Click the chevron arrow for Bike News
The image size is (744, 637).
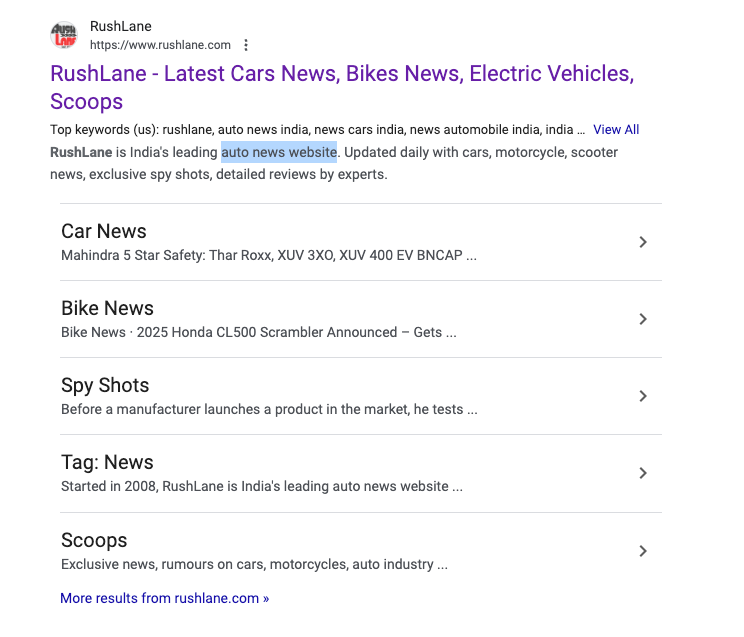(643, 319)
